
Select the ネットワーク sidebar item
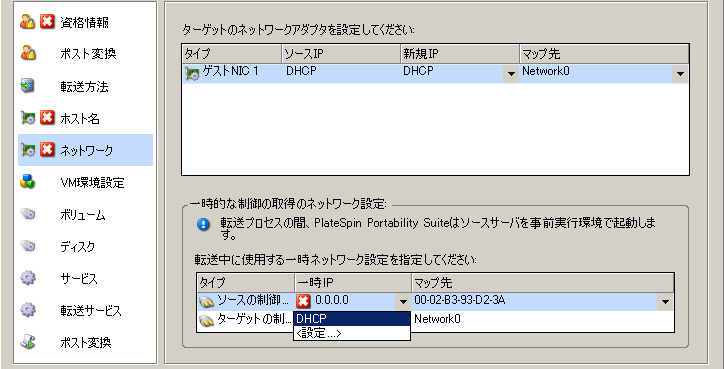pyautogui.click(x=85, y=150)
